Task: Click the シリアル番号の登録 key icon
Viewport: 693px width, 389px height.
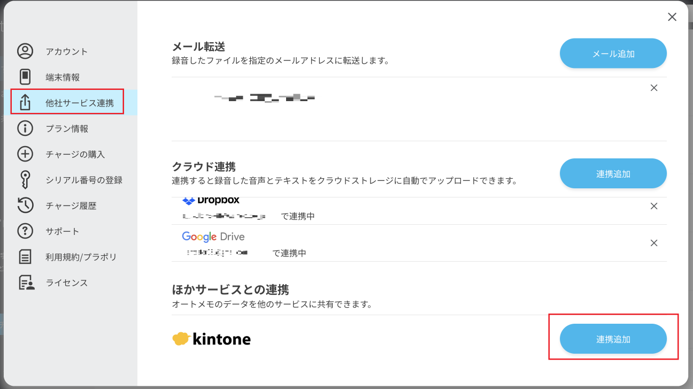Action: (x=25, y=179)
